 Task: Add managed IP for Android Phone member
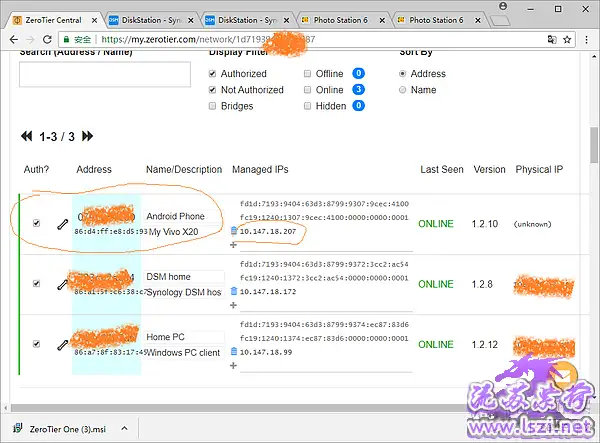[233, 245]
